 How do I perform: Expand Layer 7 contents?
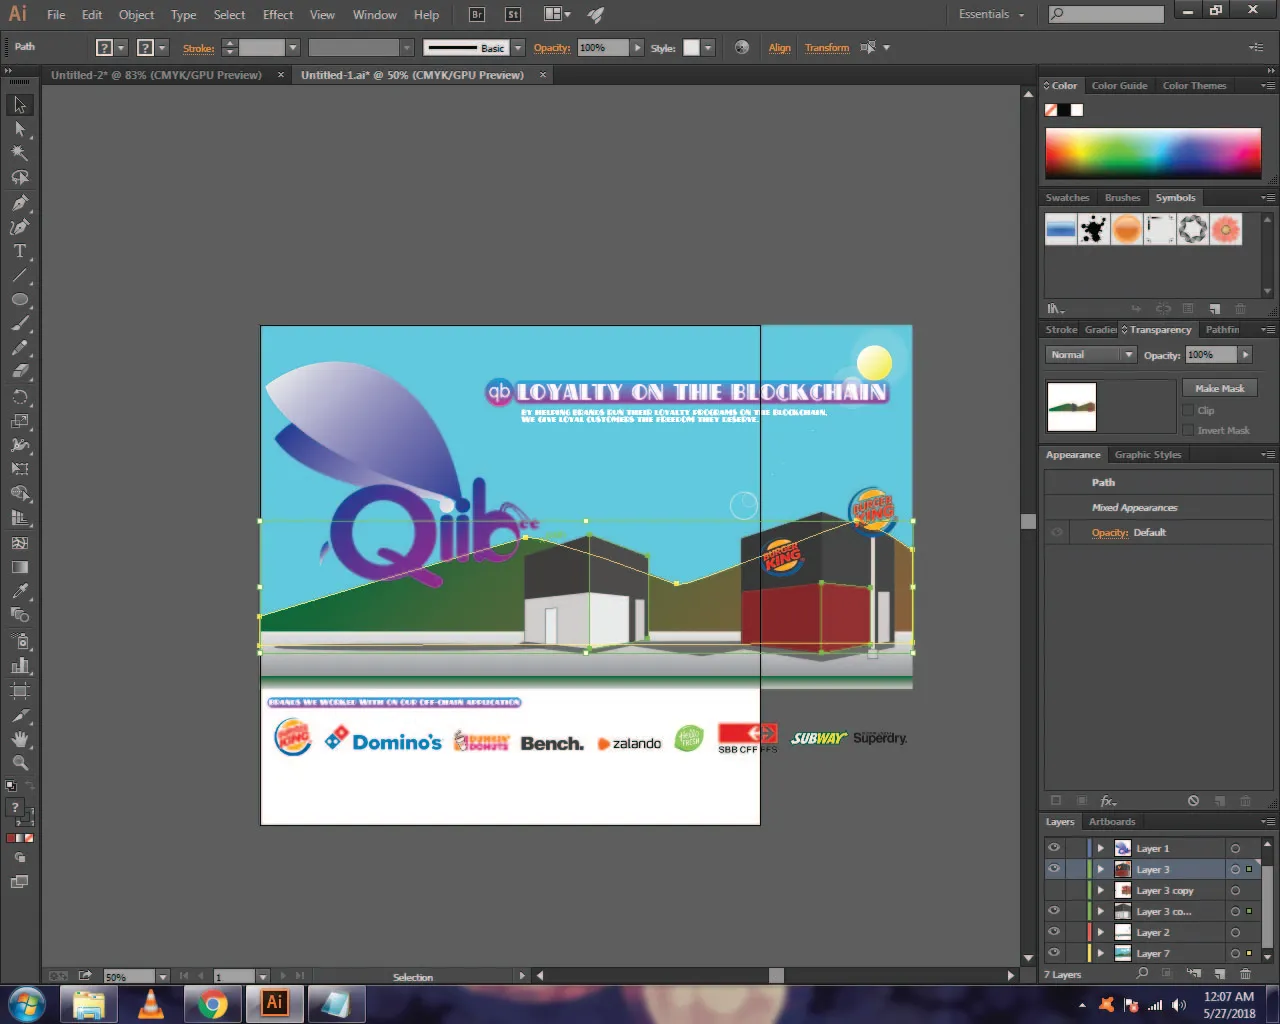click(x=1101, y=953)
